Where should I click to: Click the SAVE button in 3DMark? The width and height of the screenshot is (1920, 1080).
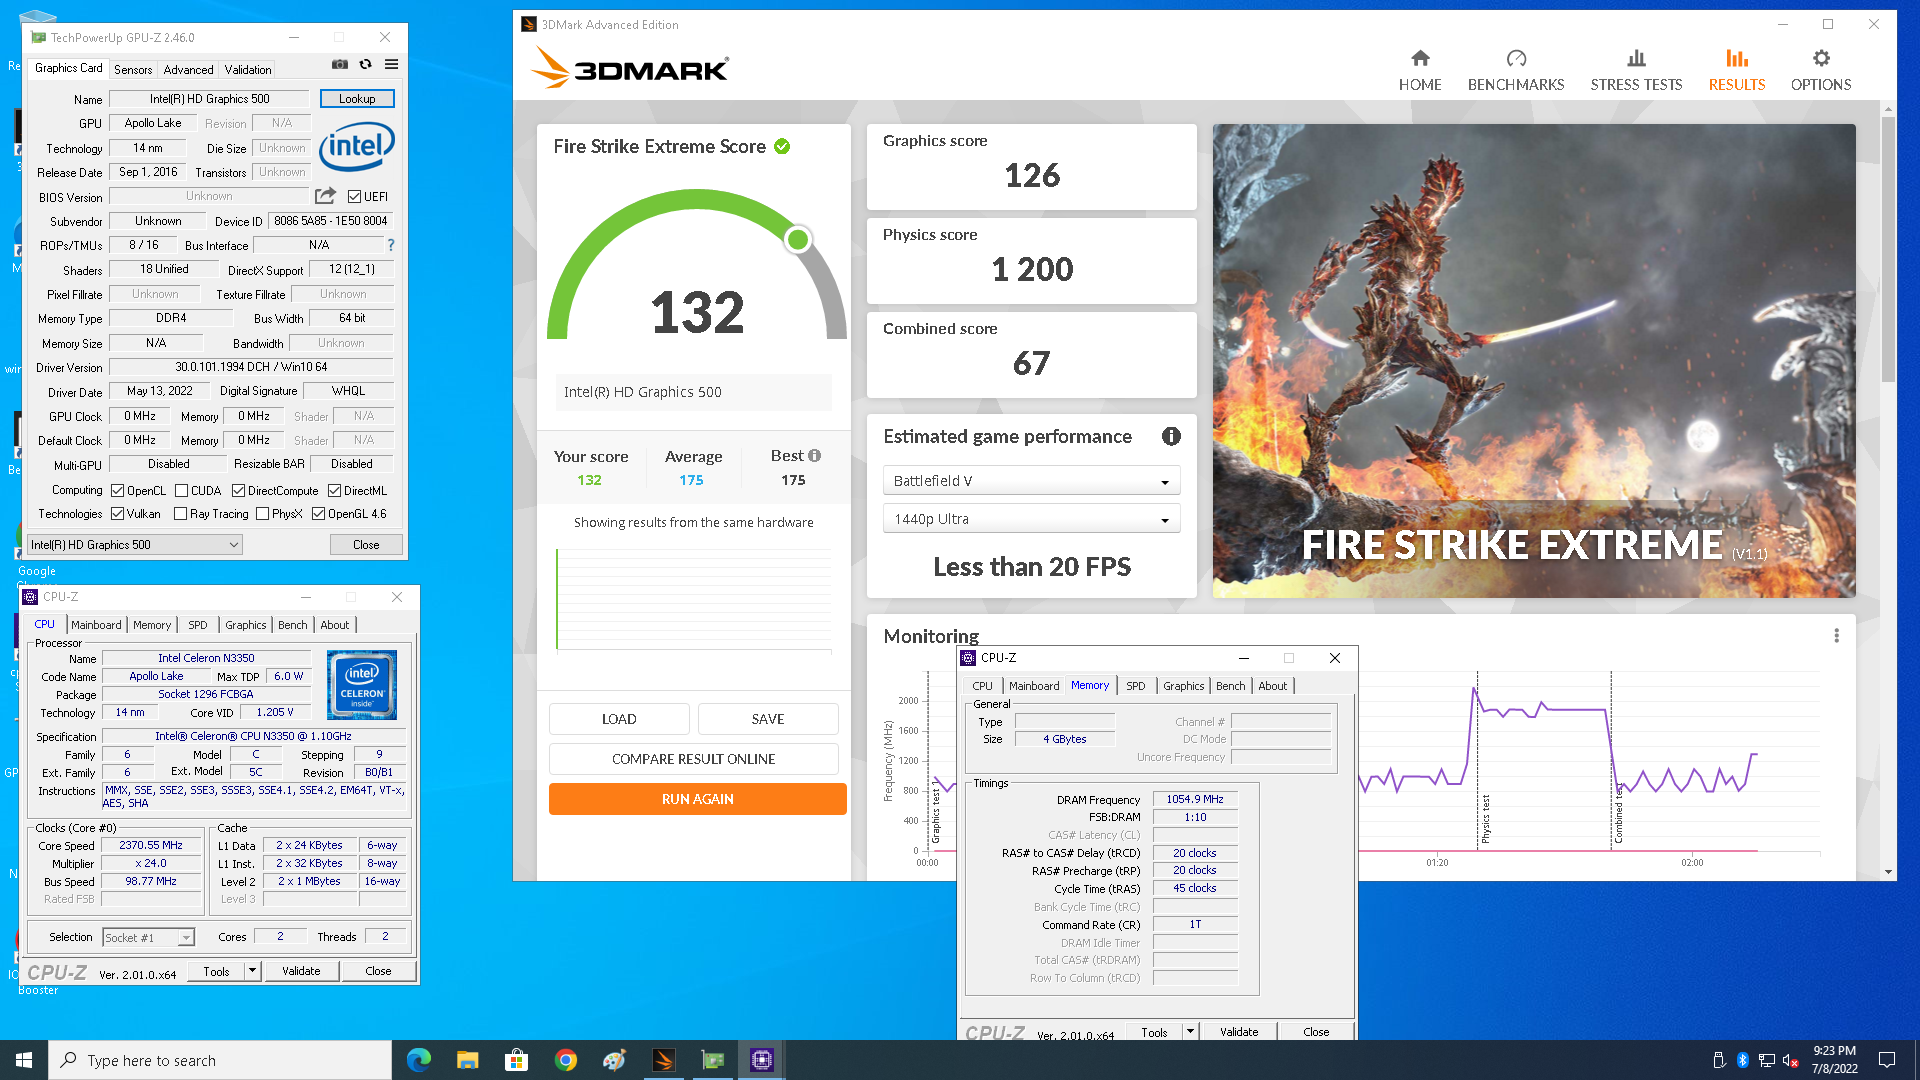pyautogui.click(x=768, y=719)
